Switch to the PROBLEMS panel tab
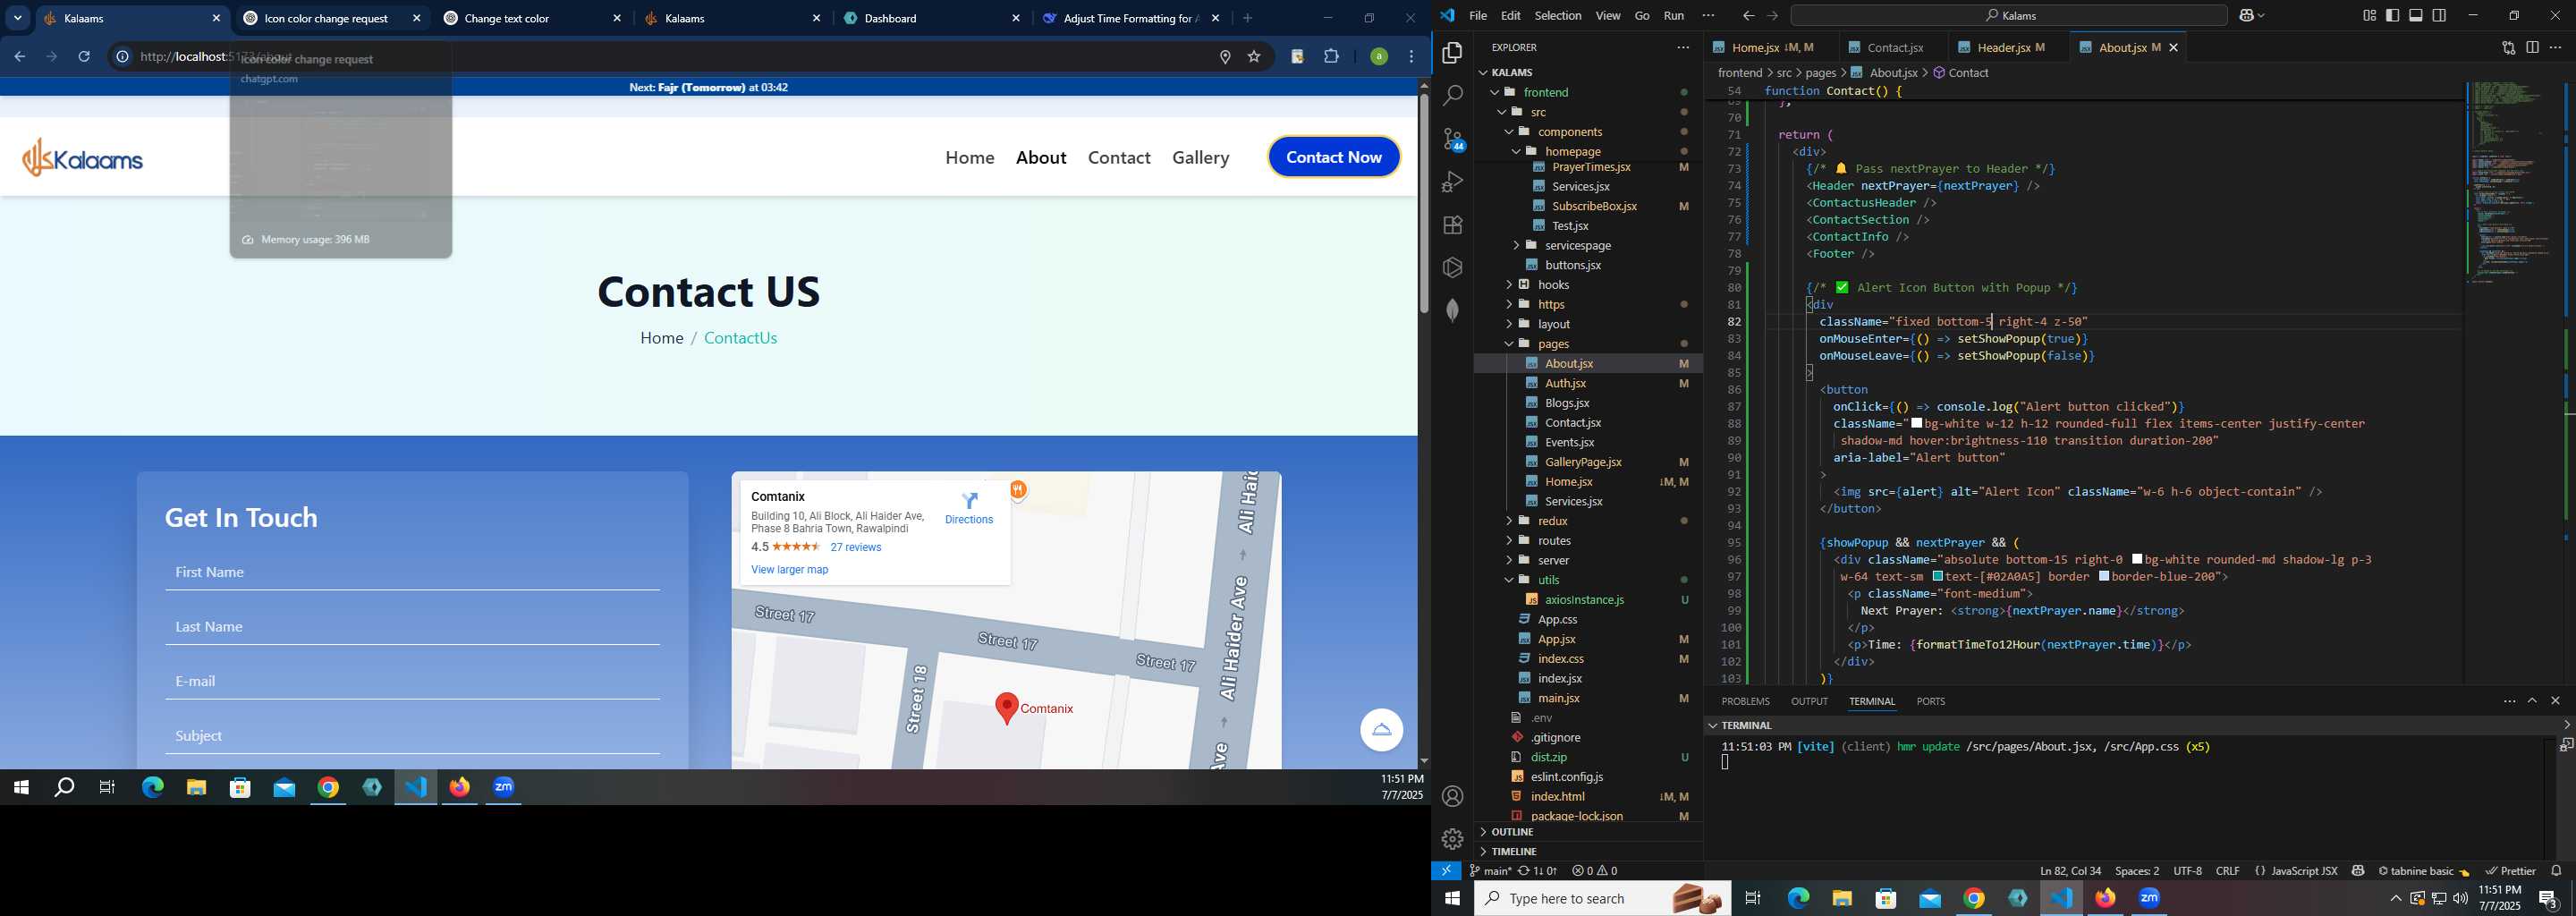Viewport: 2576px width, 916px height. pos(1745,702)
